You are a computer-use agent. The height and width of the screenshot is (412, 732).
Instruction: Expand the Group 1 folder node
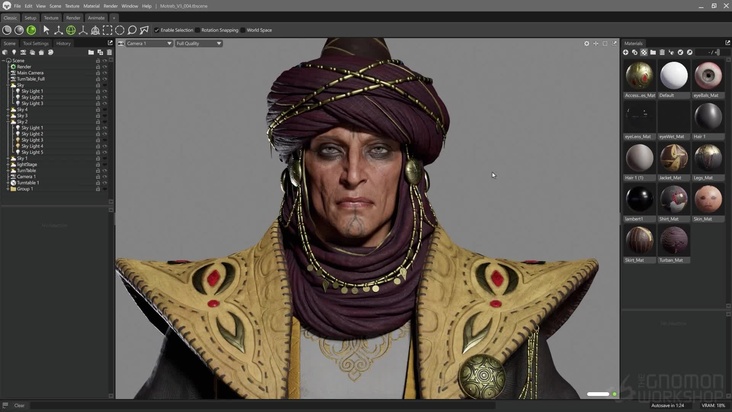tap(7, 189)
